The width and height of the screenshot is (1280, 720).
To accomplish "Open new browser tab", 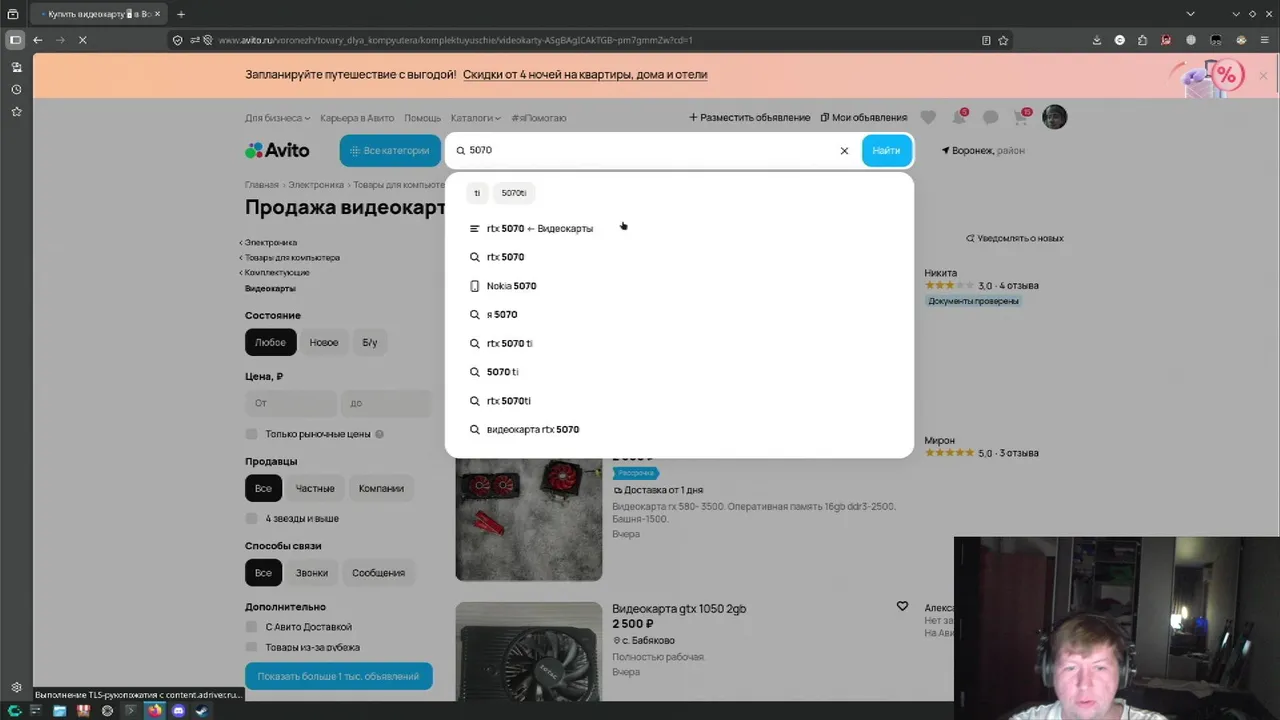I will tap(181, 14).
